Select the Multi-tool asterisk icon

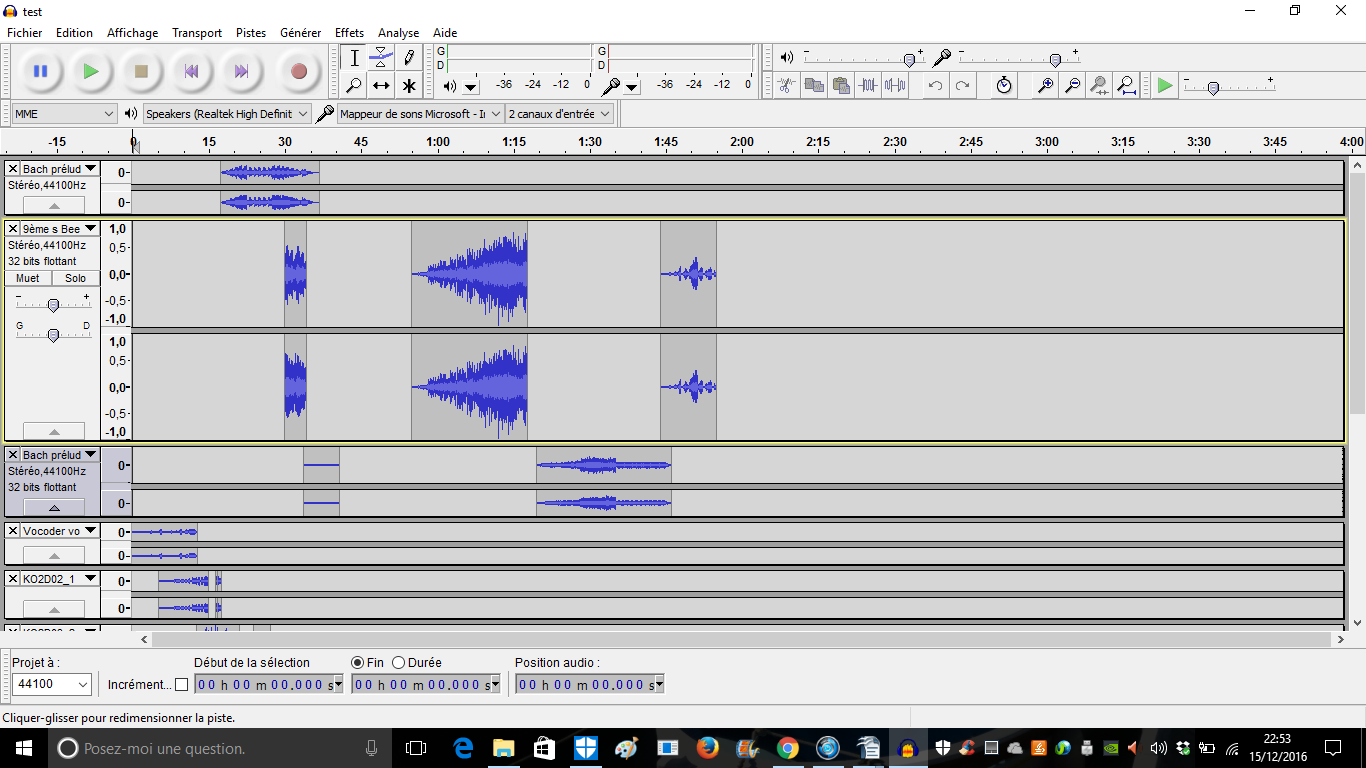pyautogui.click(x=409, y=86)
